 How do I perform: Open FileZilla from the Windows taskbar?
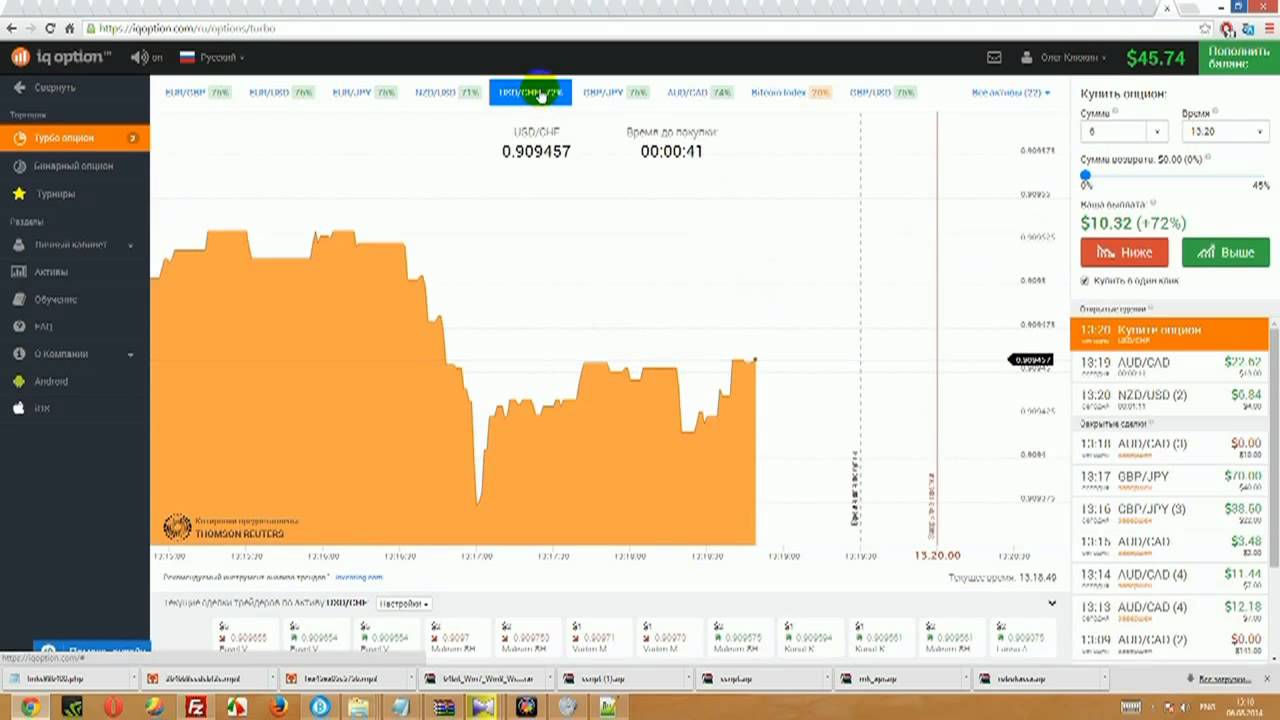coord(196,707)
